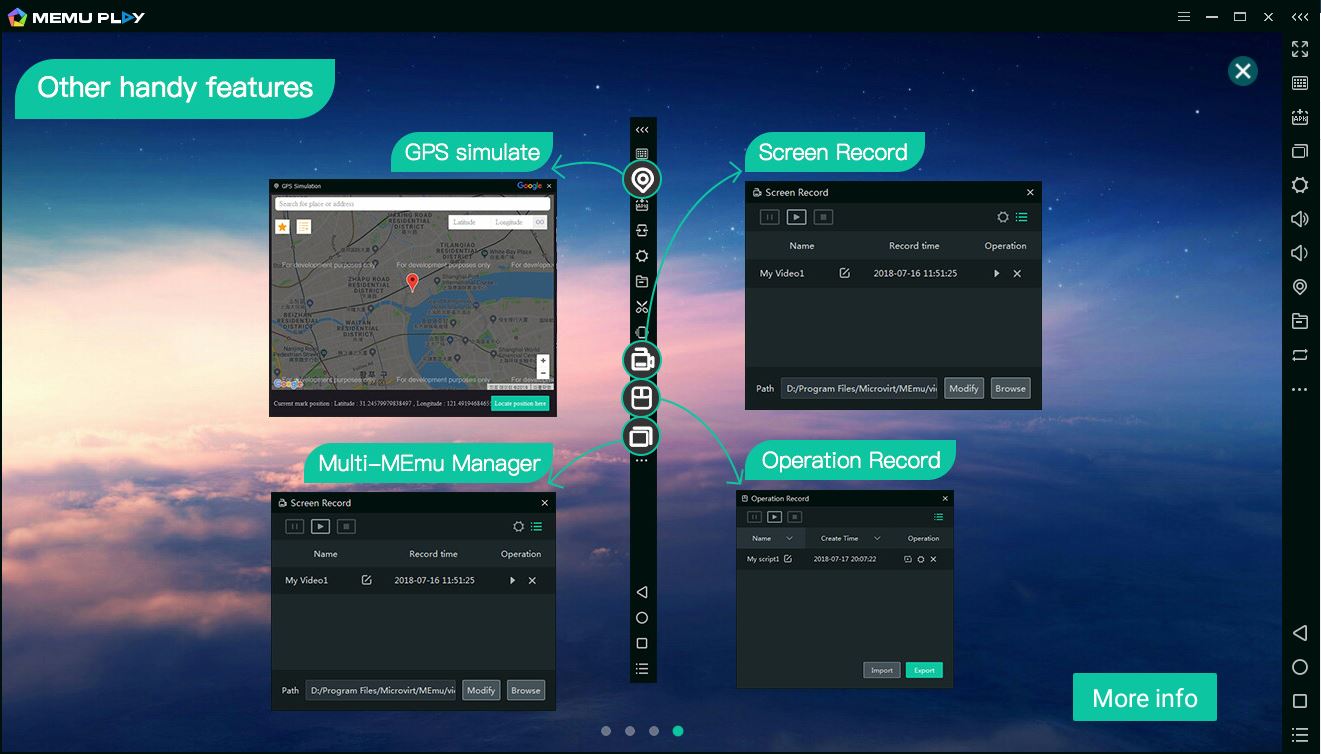Zoom in the GPS map with plus
This screenshot has width=1321, height=754.
point(543,360)
